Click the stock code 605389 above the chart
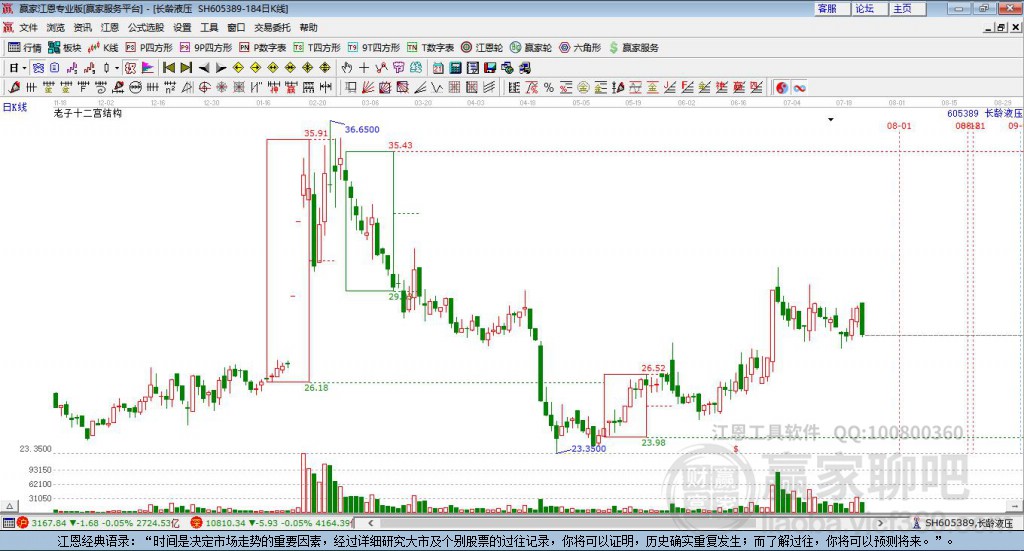 963,114
